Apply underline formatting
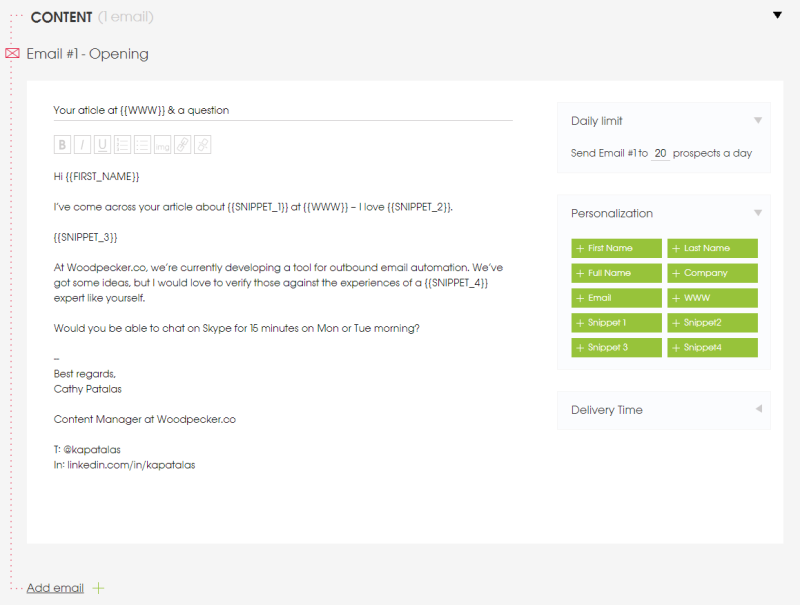This screenshot has width=800, height=605. 102,144
